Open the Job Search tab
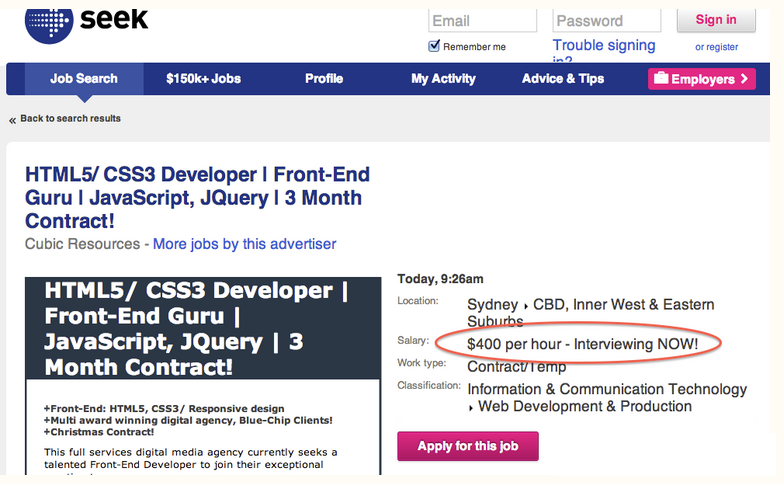The width and height of the screenshot is (784, 484). coord(84,79)
